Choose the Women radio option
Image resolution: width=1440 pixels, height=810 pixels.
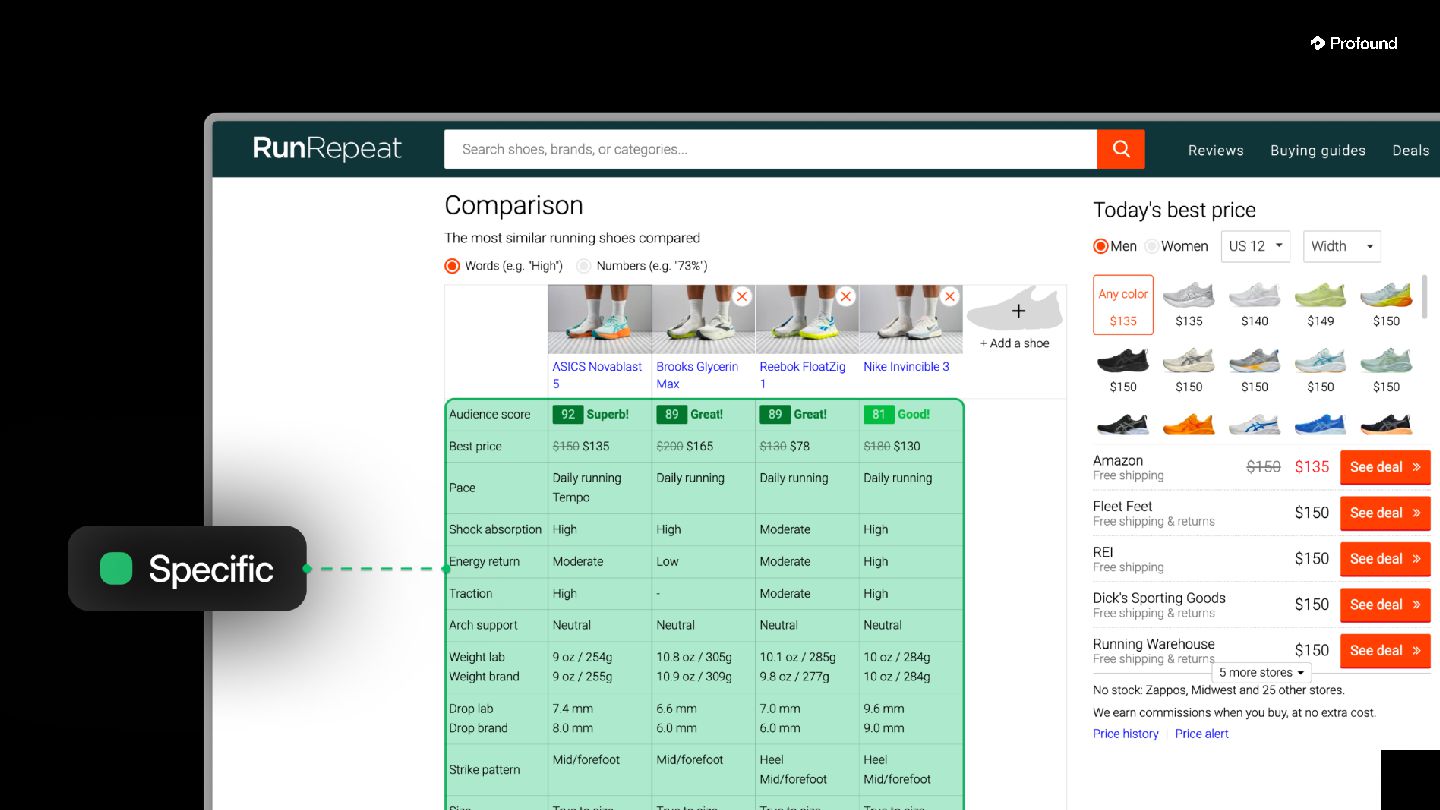tap(1152, 246)
